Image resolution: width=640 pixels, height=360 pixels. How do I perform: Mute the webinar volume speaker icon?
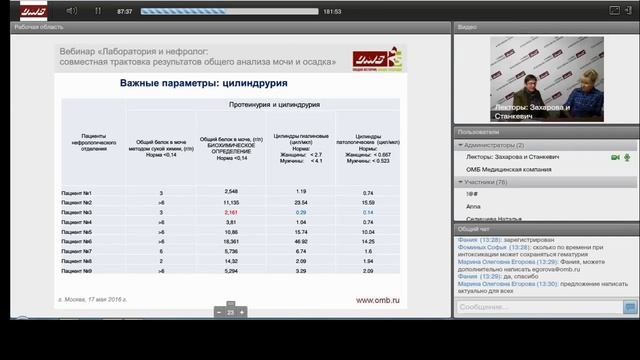(71, 11)
